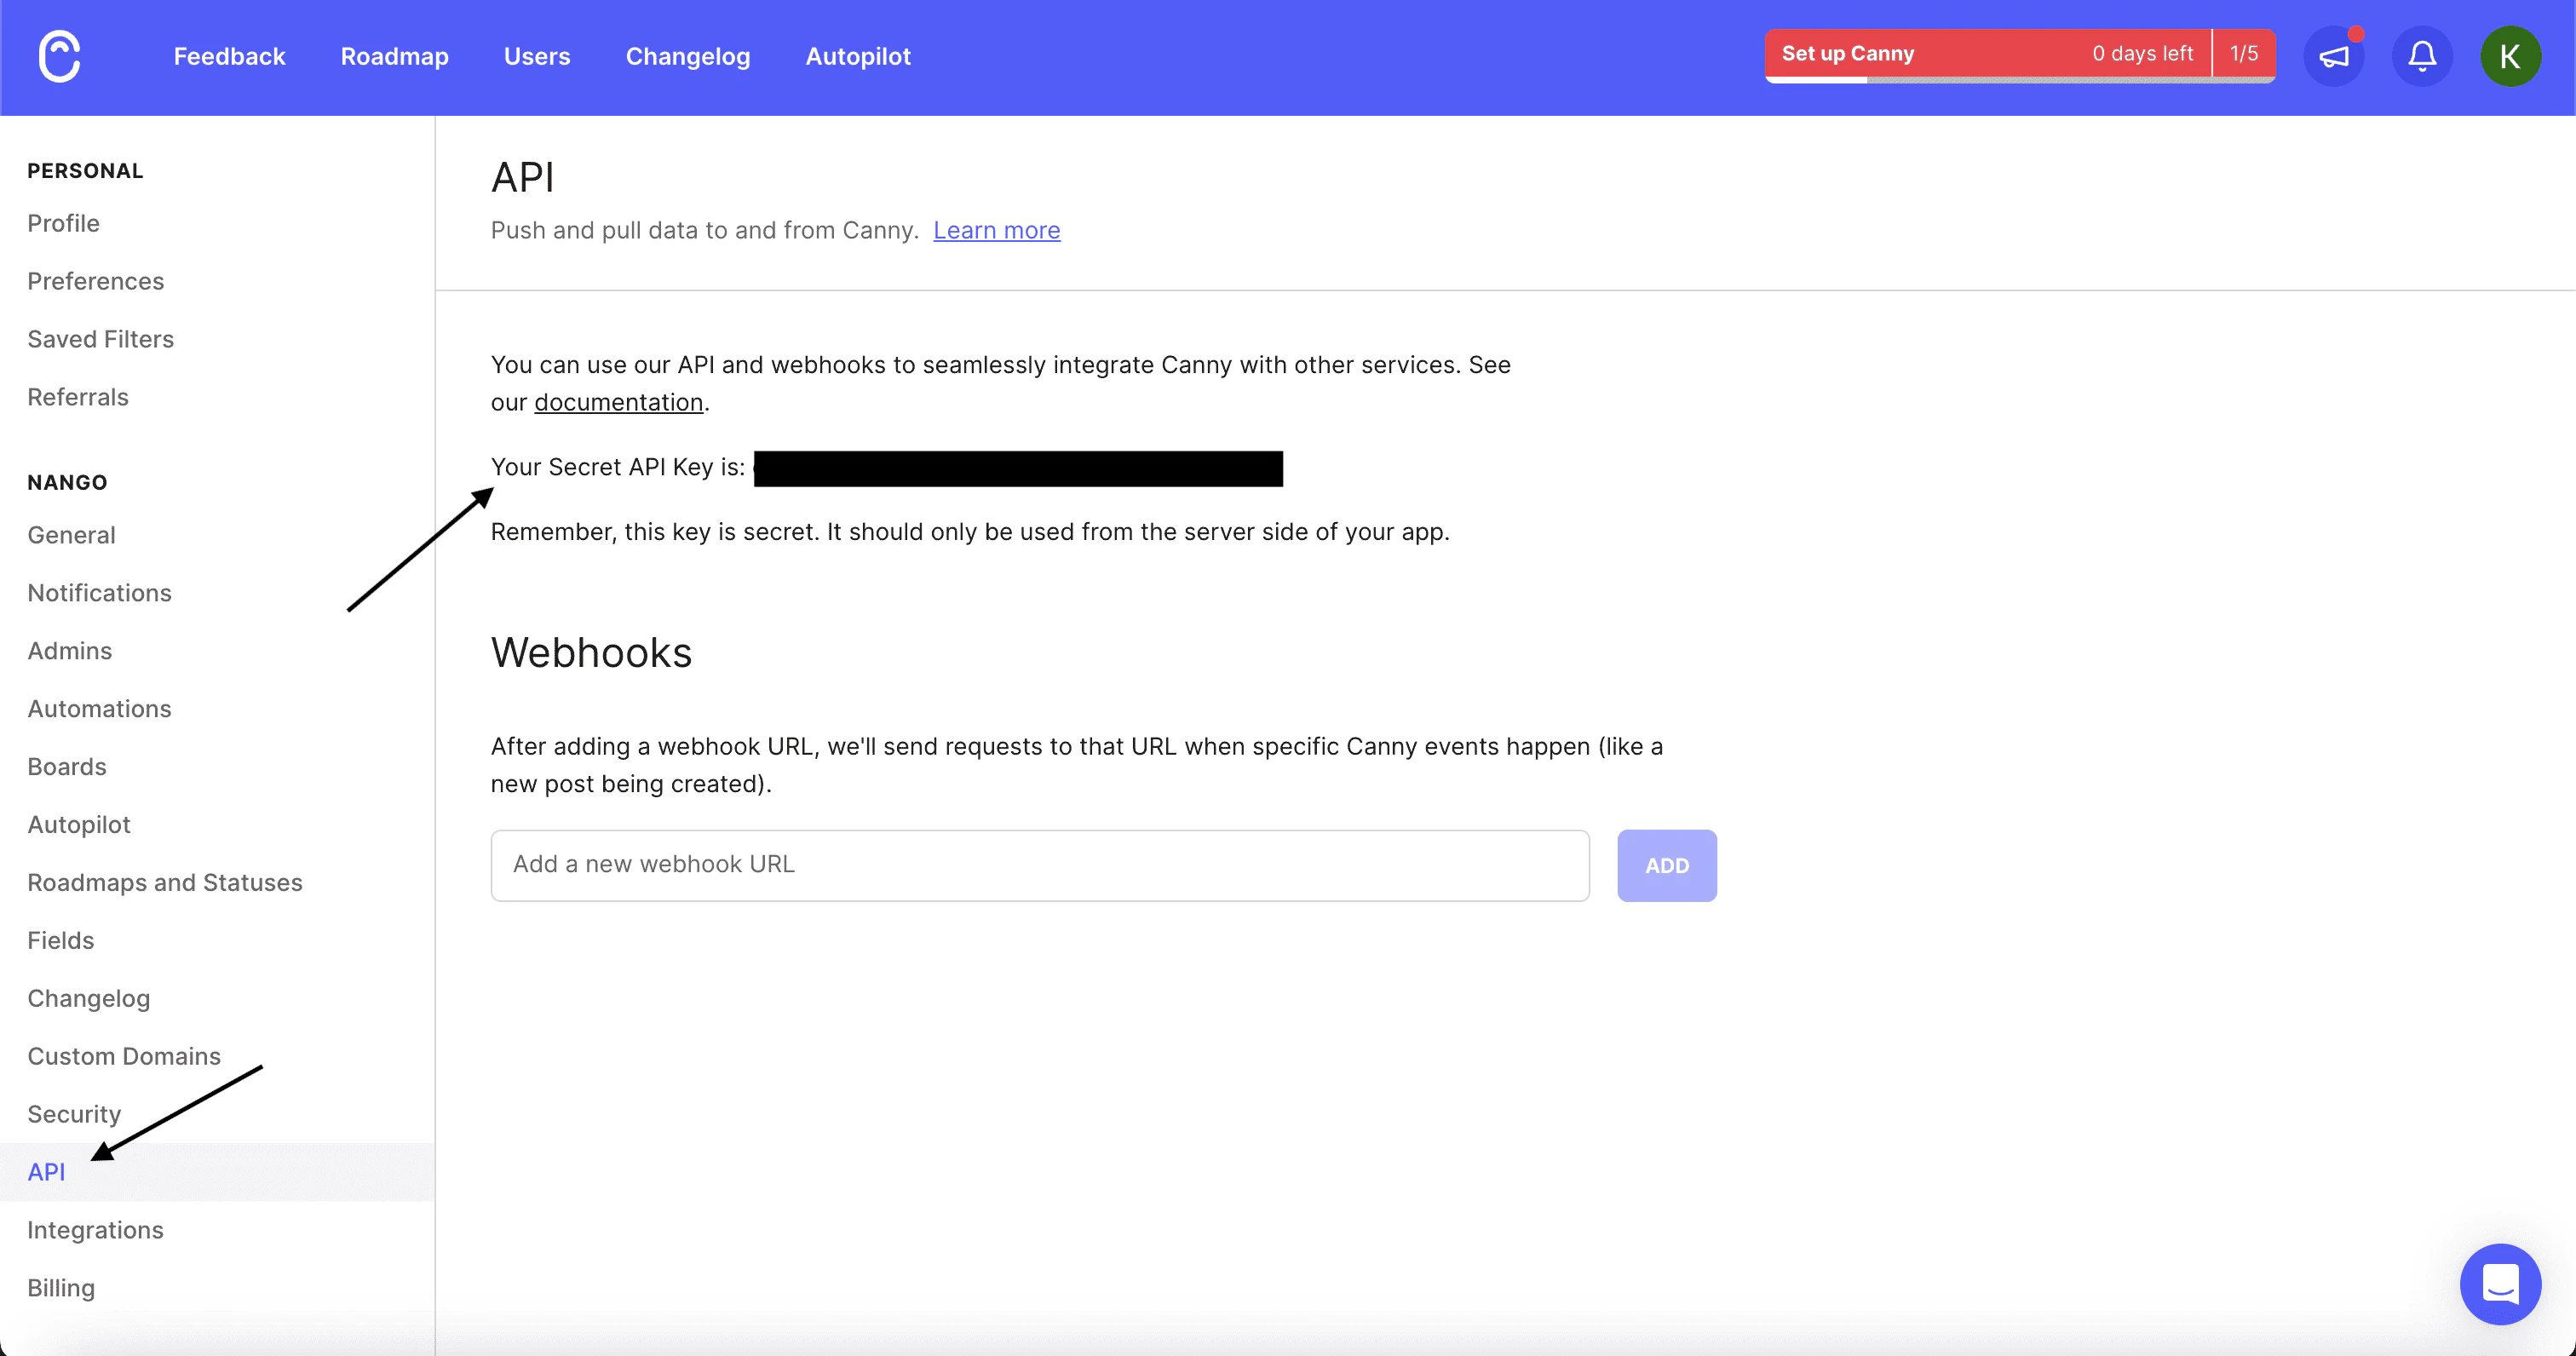The height and width of the screenshot is (1356, 2576).
Task: Switch to the Users nav tab
Action: coord(537,57)
